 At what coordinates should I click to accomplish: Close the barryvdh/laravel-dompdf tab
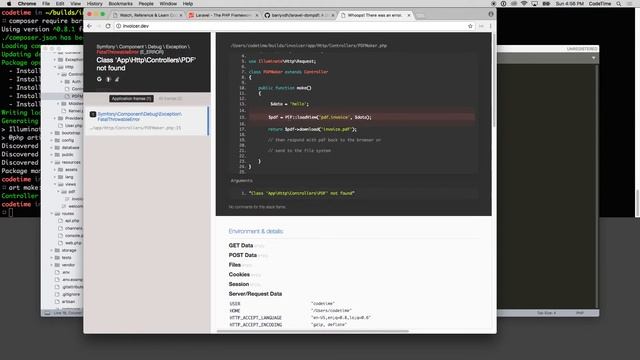(333, 15)
